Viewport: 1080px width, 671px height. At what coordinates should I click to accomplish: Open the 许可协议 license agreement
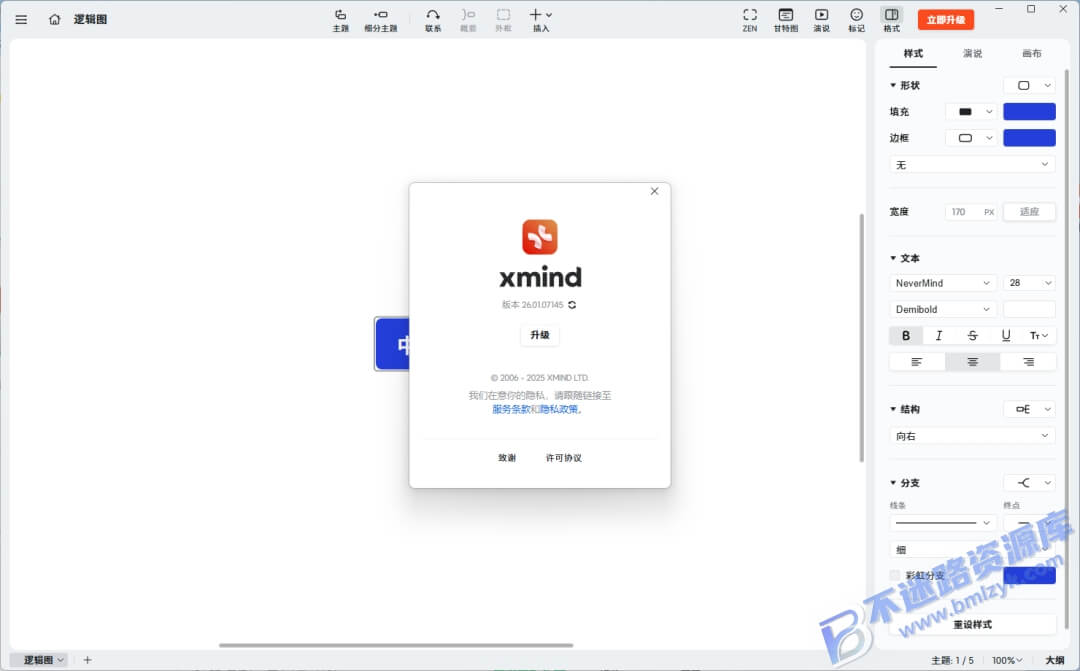pyautogui.click(x=563, y=457)
